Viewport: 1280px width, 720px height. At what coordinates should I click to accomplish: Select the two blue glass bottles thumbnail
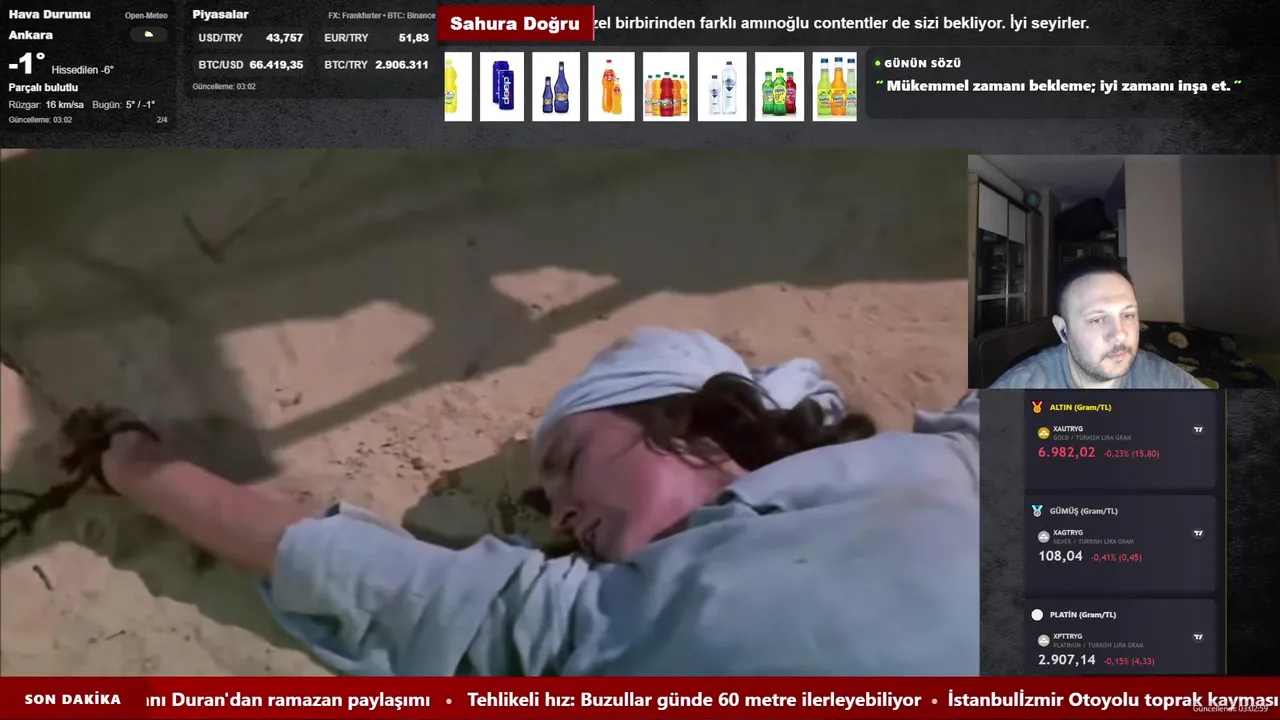pos(556,86)
